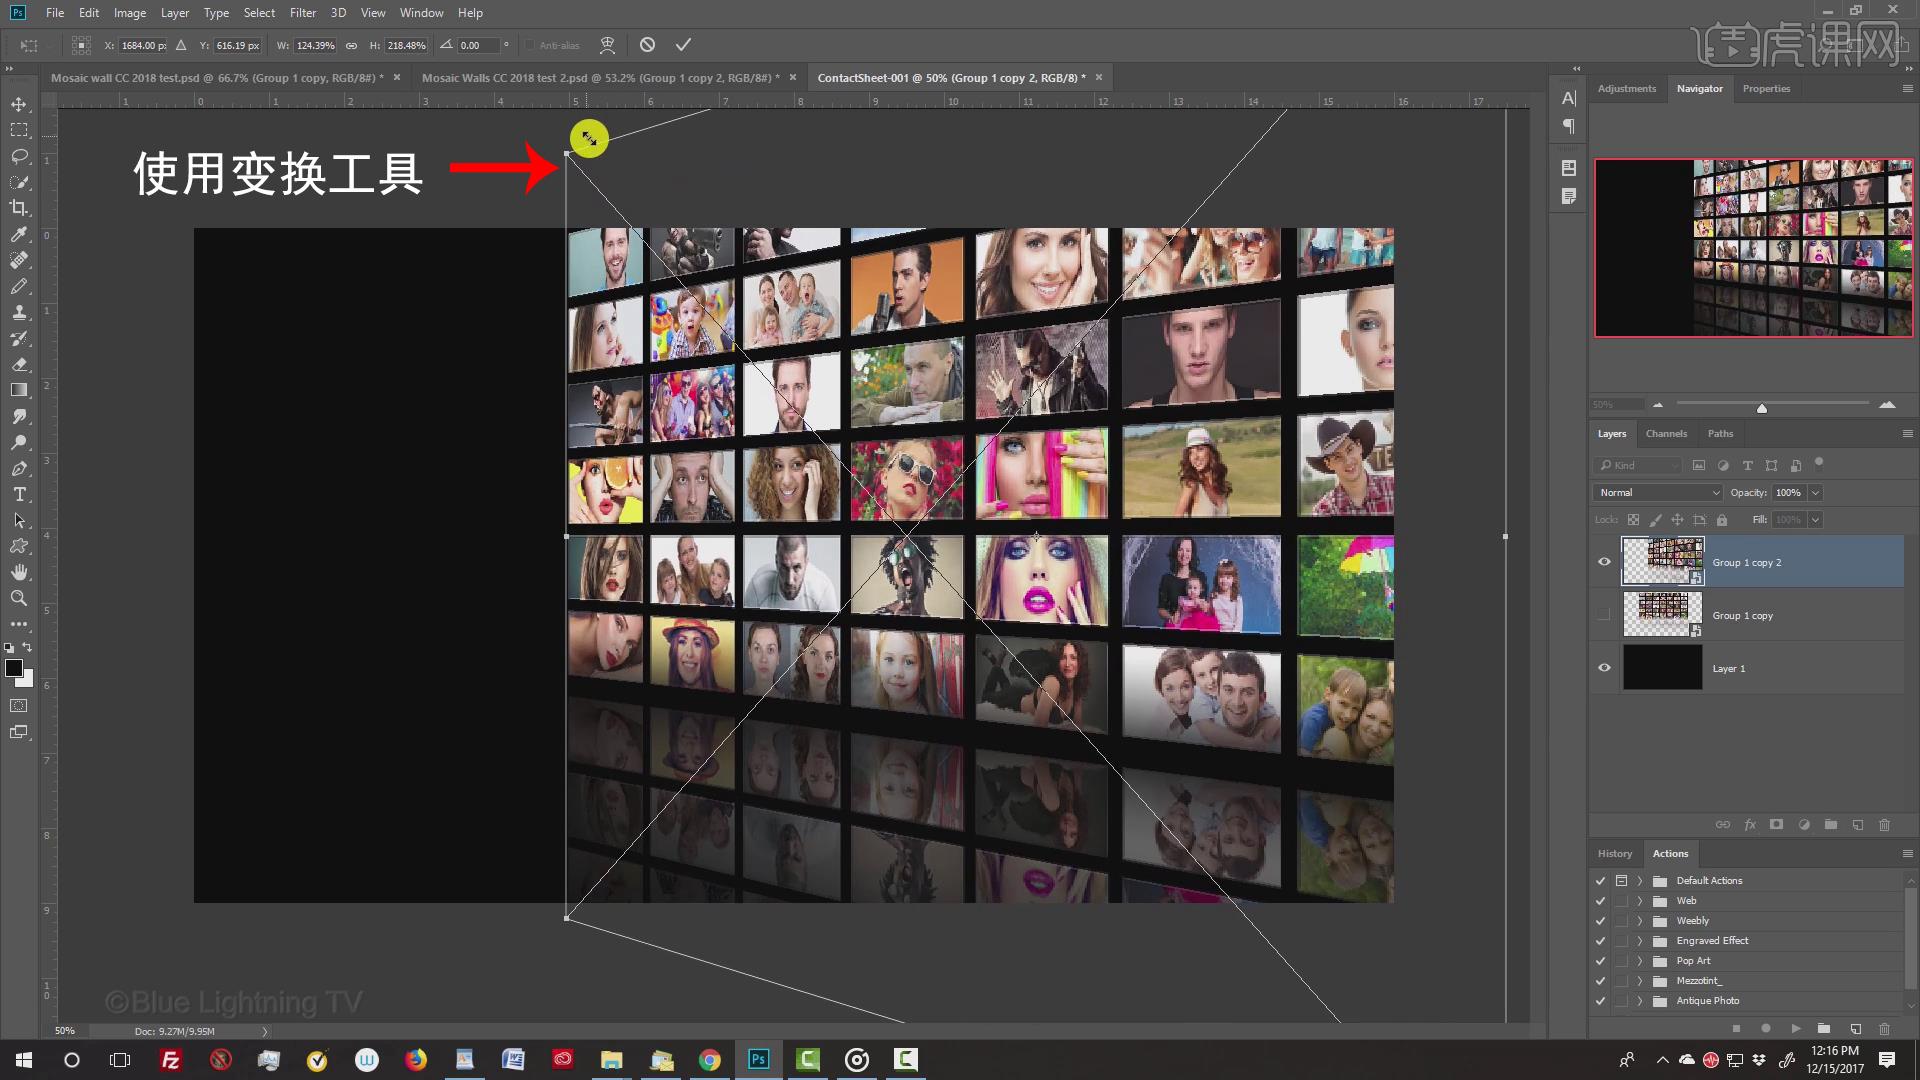This screenshot has height=1080, width=1920.
Task: Show the Group 1 copy layer
Action: 1604,615
